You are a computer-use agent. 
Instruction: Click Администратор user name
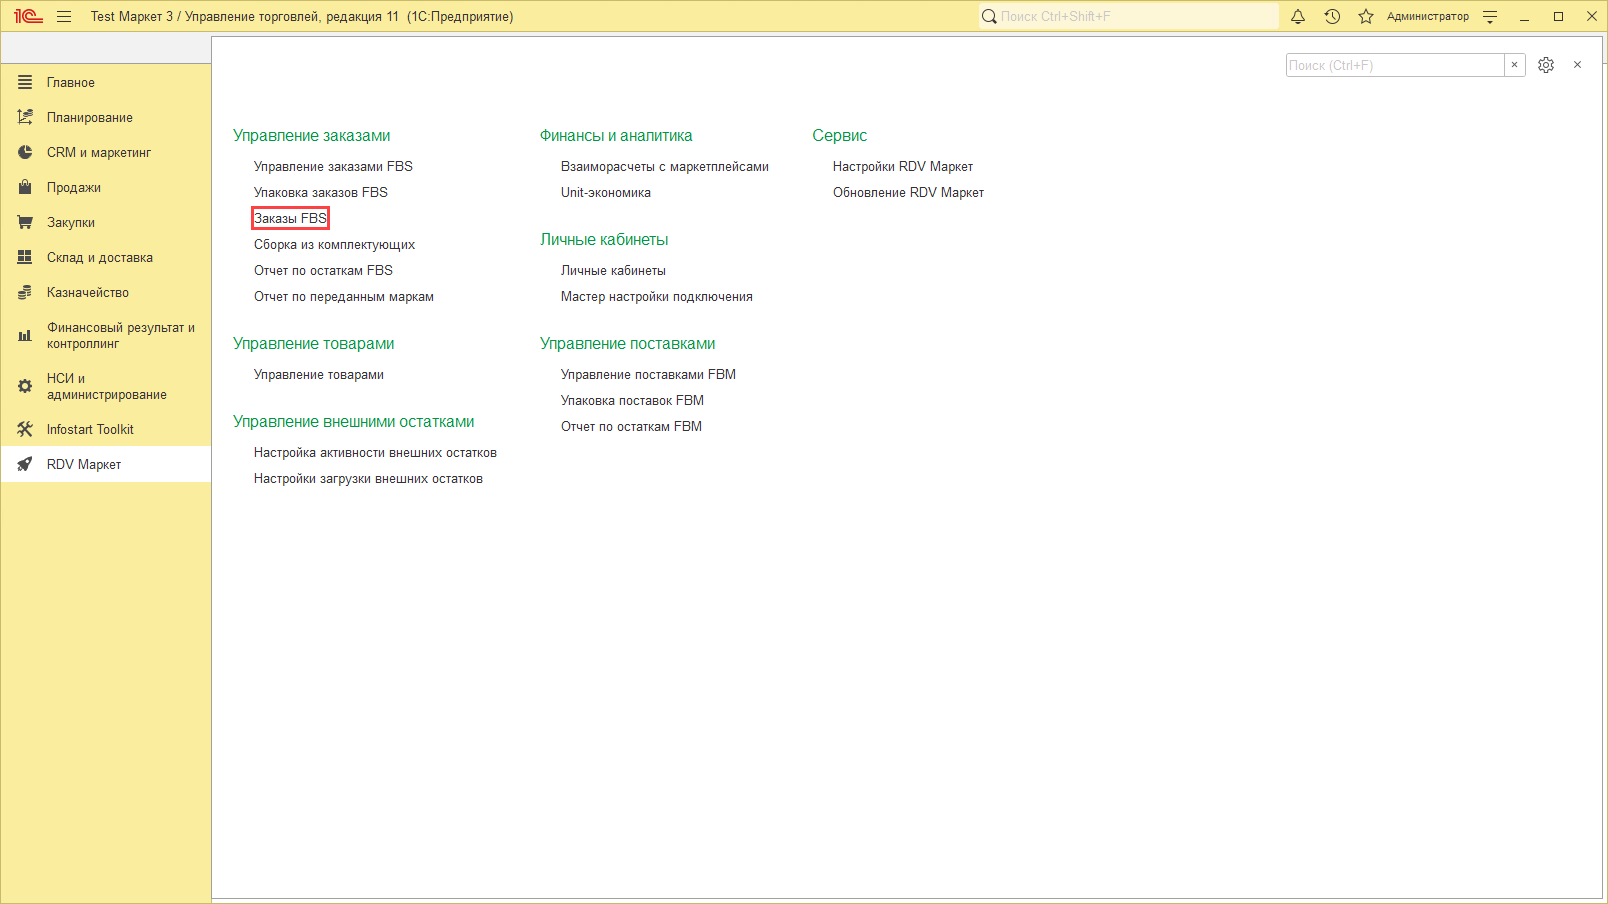(1428, 16)
